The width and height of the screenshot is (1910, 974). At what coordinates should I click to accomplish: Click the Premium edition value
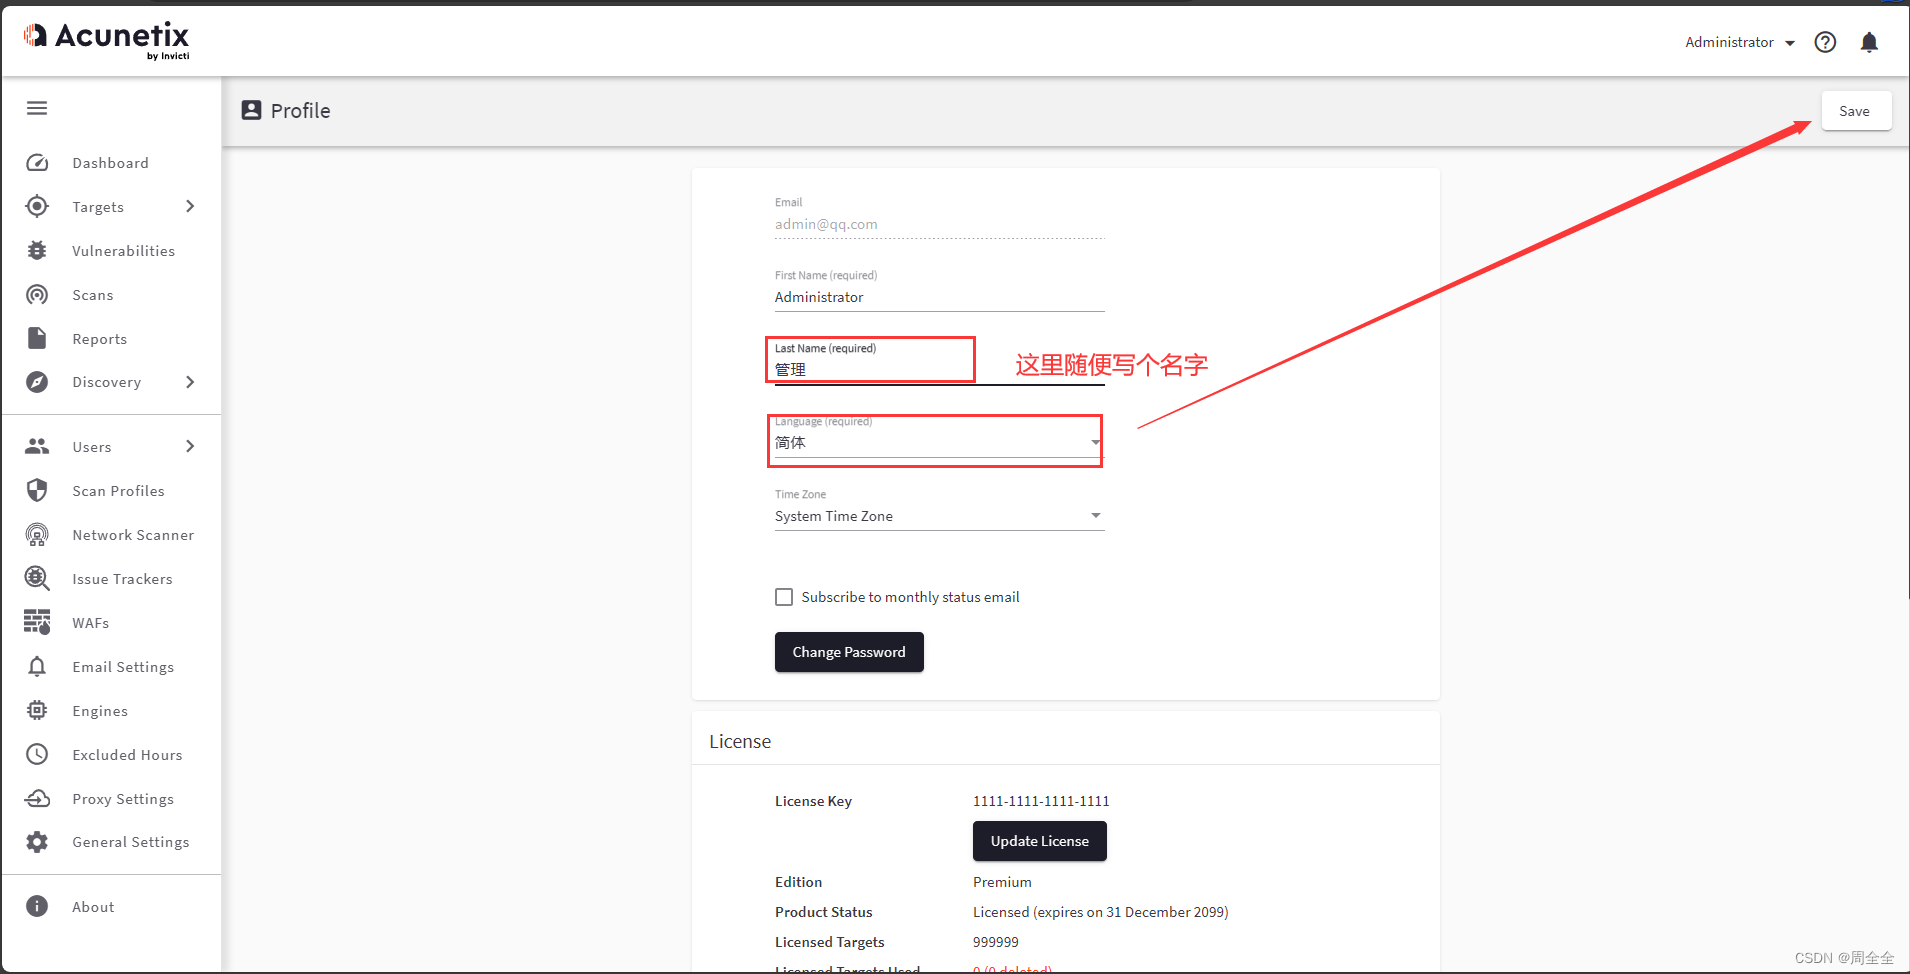1002,882
